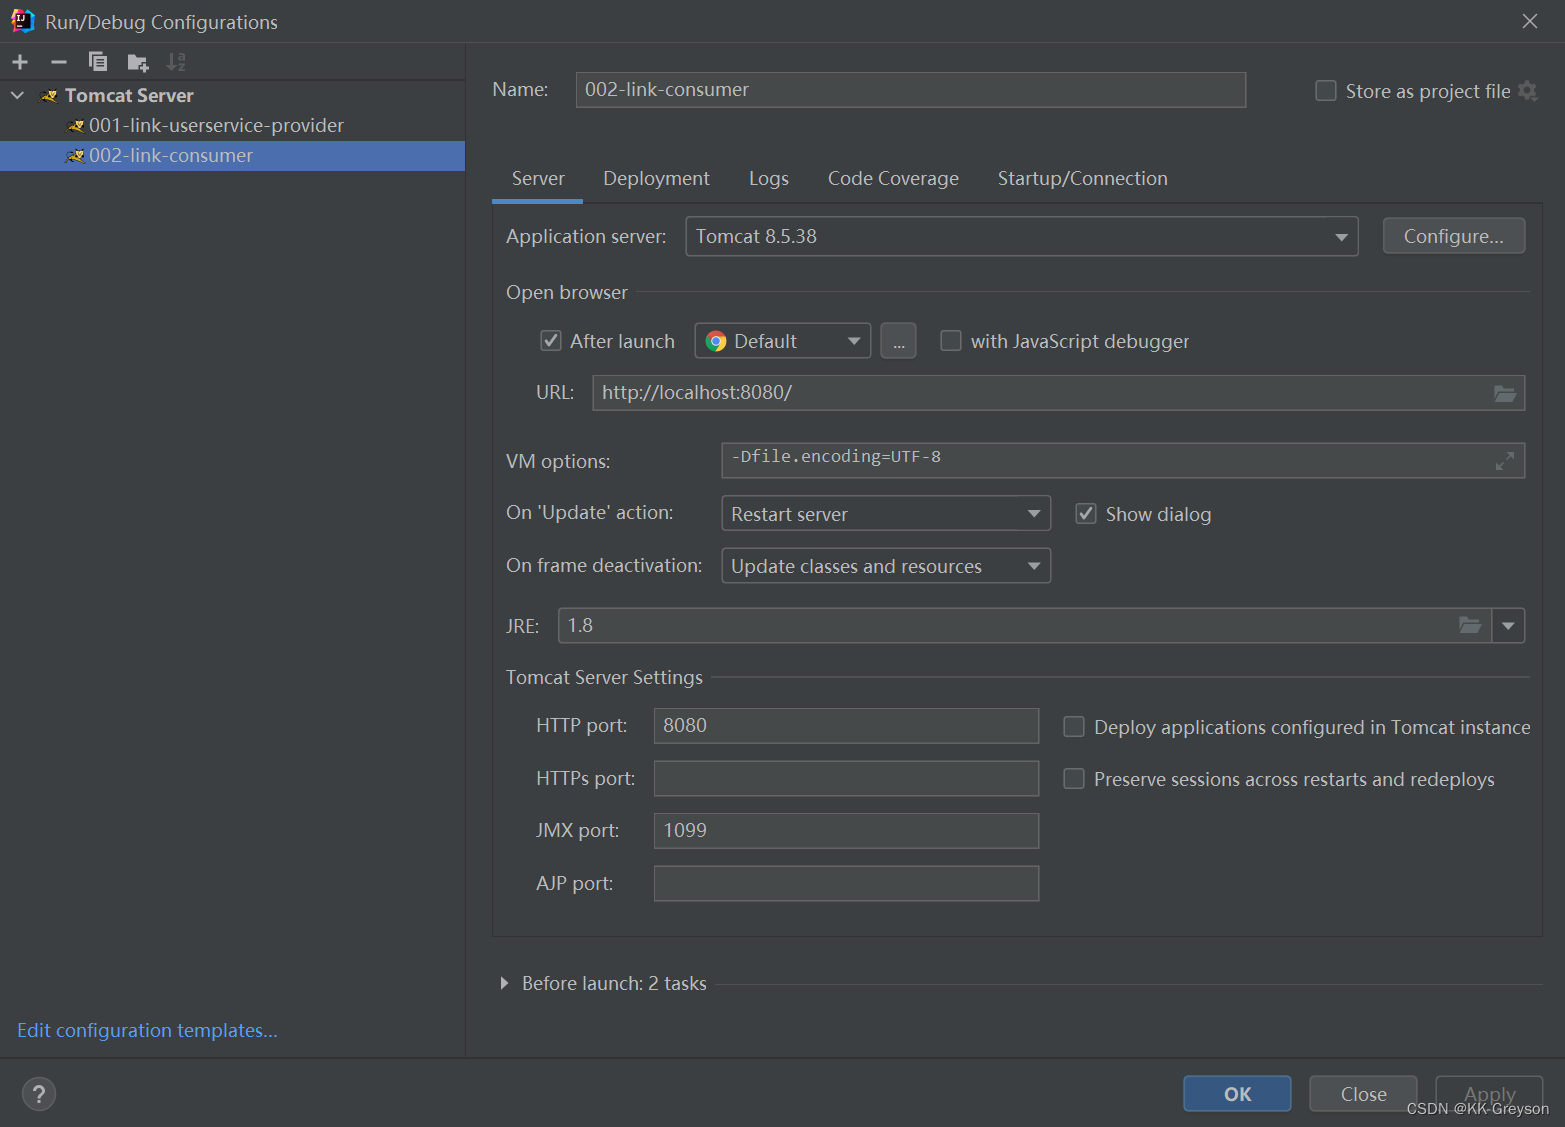Toggle Store as project file checkbox
Image resolution: width=1565 pixels, height=1127 pixels.
1326,91
